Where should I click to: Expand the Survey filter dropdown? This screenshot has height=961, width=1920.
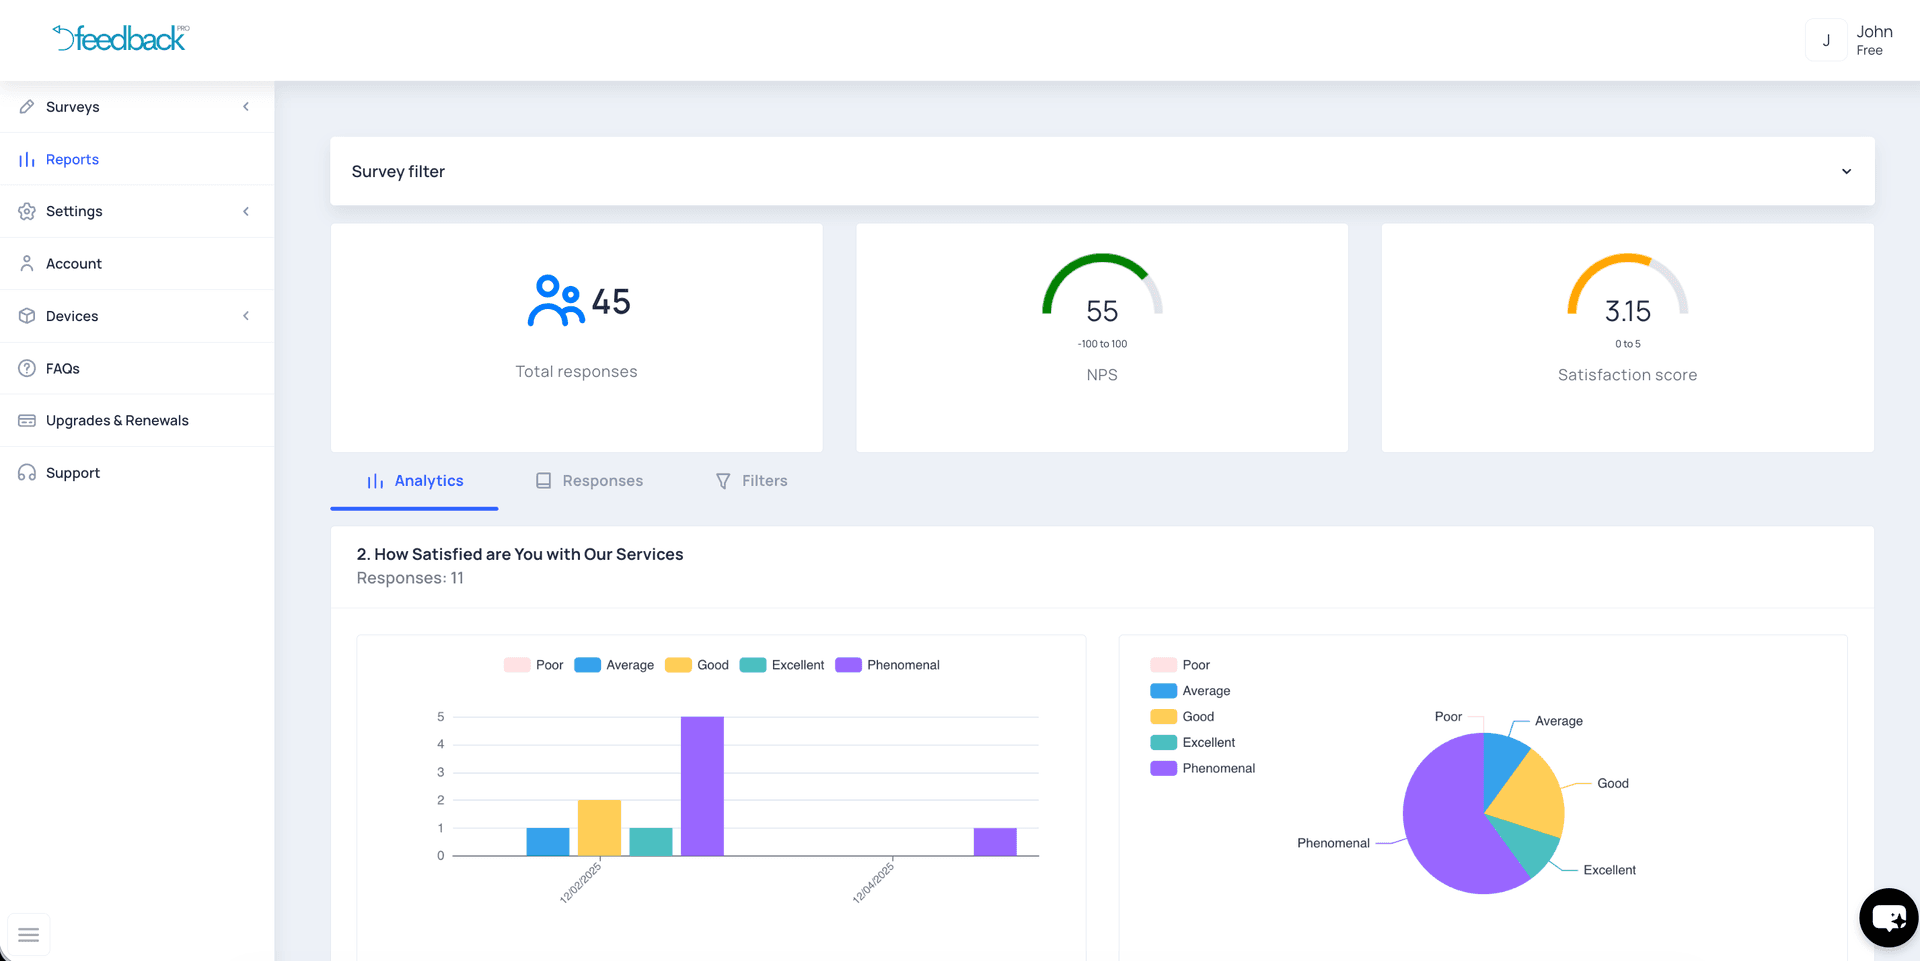coord(1846,172)
